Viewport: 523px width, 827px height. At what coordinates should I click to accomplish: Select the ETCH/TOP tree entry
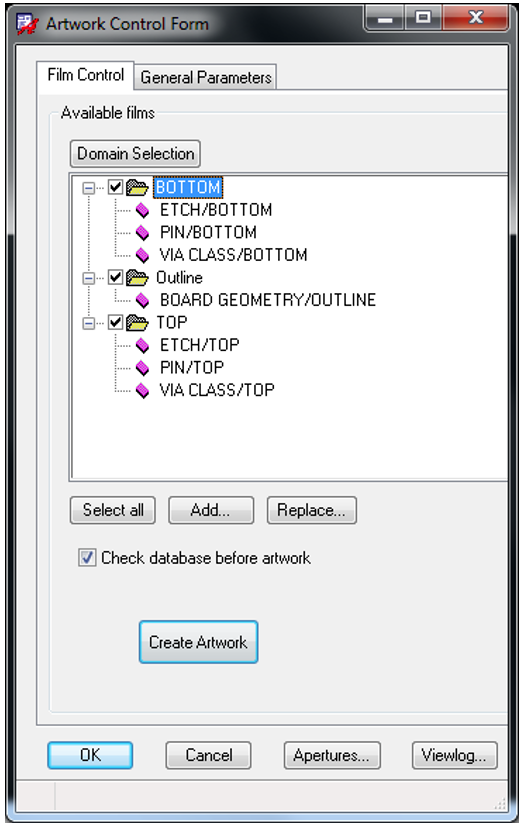click(x=200, y=345)
